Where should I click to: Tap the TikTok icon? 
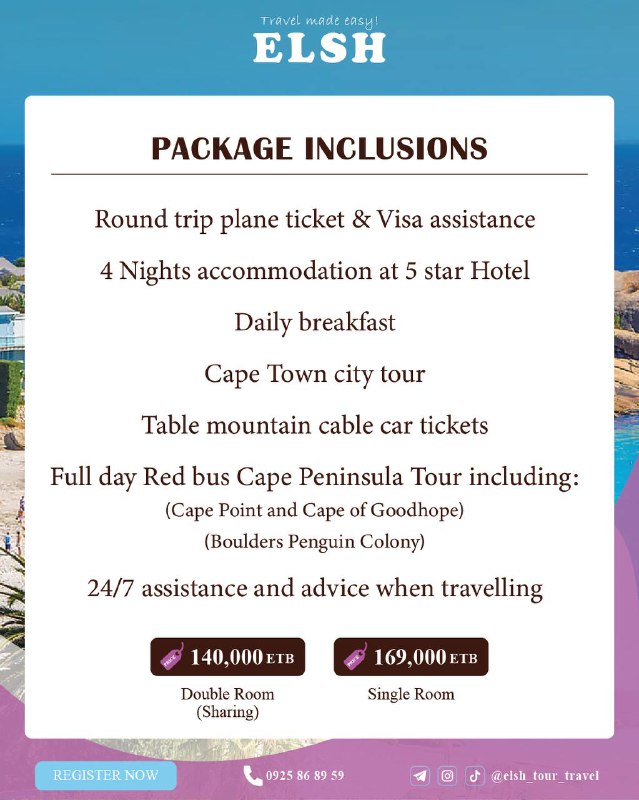coord(475,776)
